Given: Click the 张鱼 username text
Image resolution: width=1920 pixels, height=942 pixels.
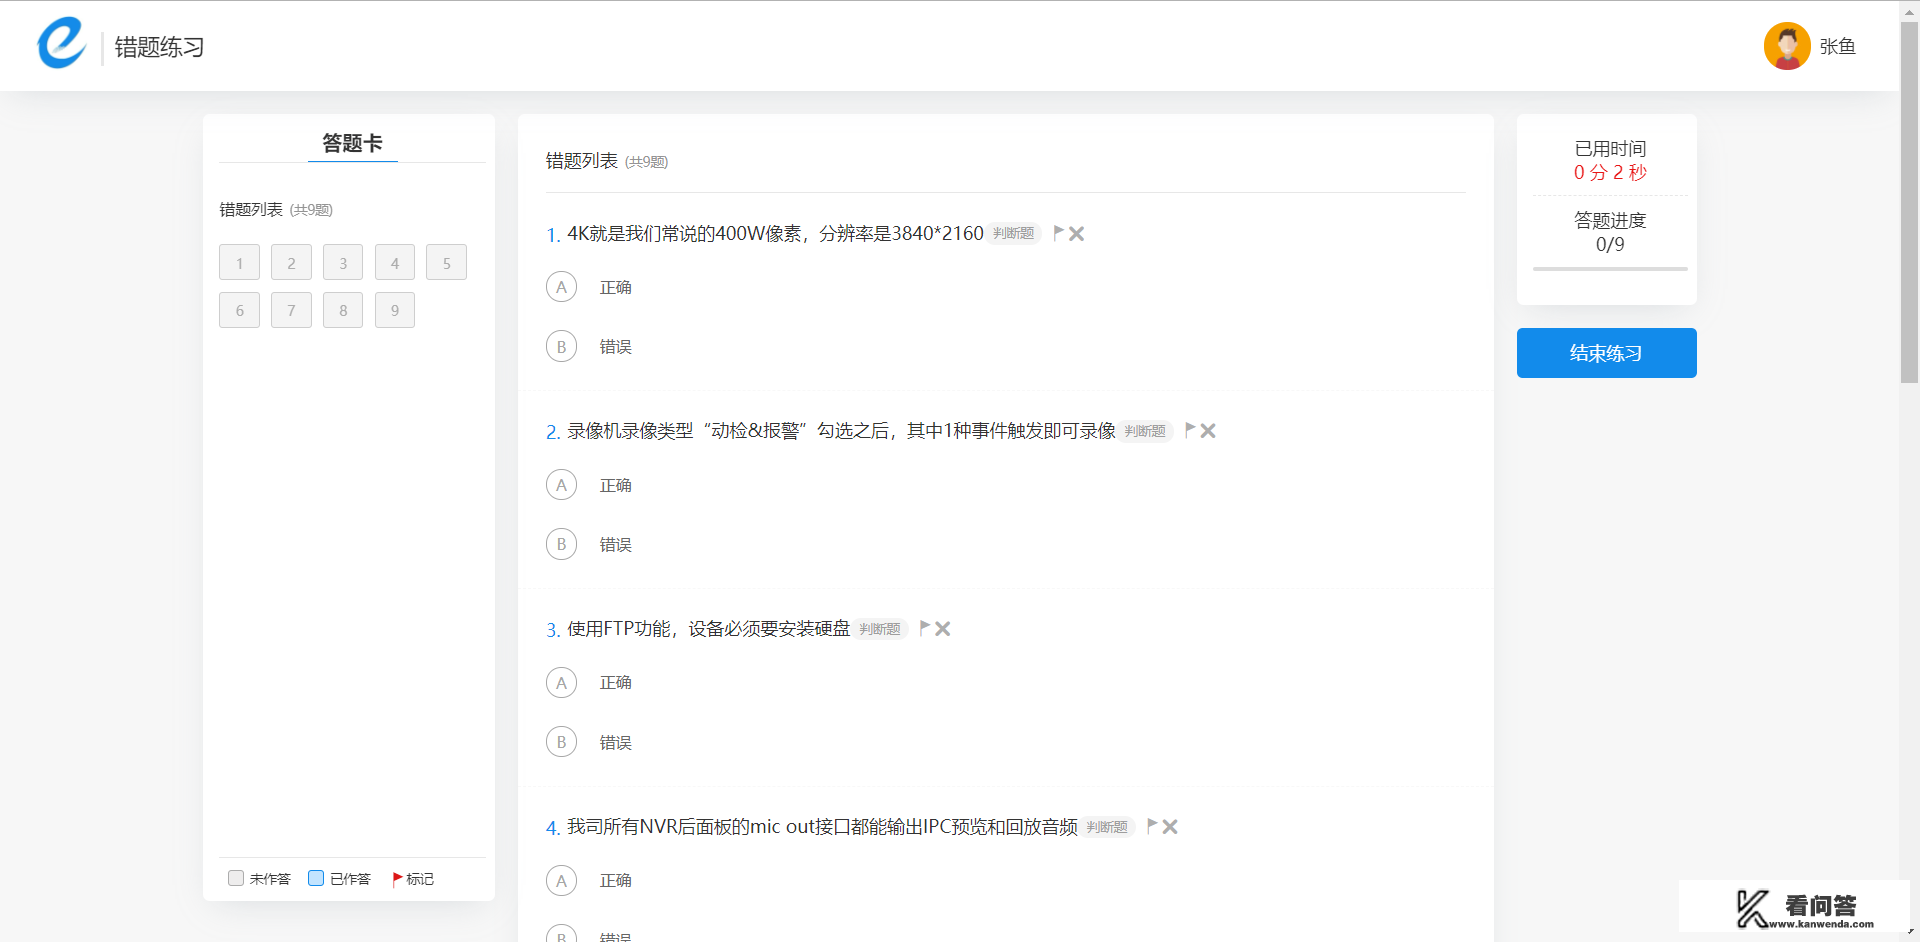Looking at the screenshot, I should [x=1838, y=47].
